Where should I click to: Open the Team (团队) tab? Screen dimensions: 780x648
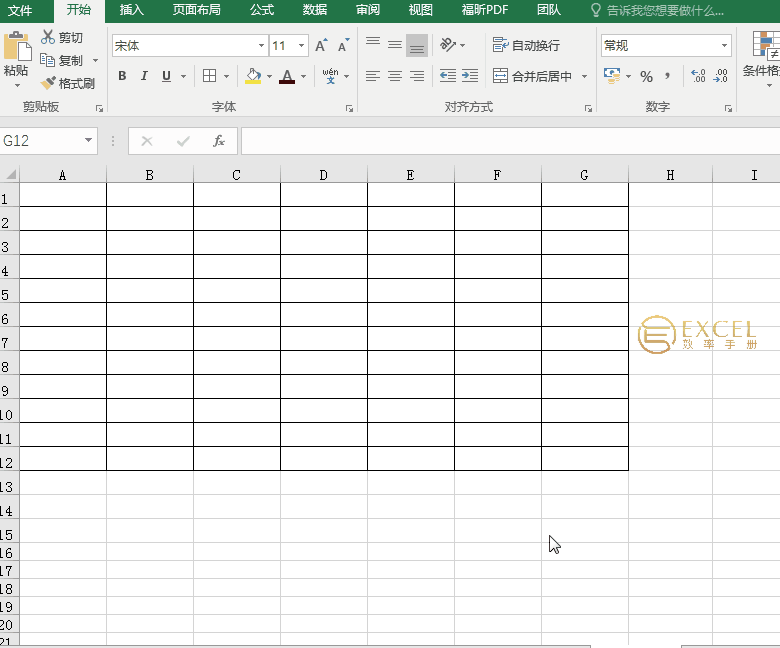(549, 10)
